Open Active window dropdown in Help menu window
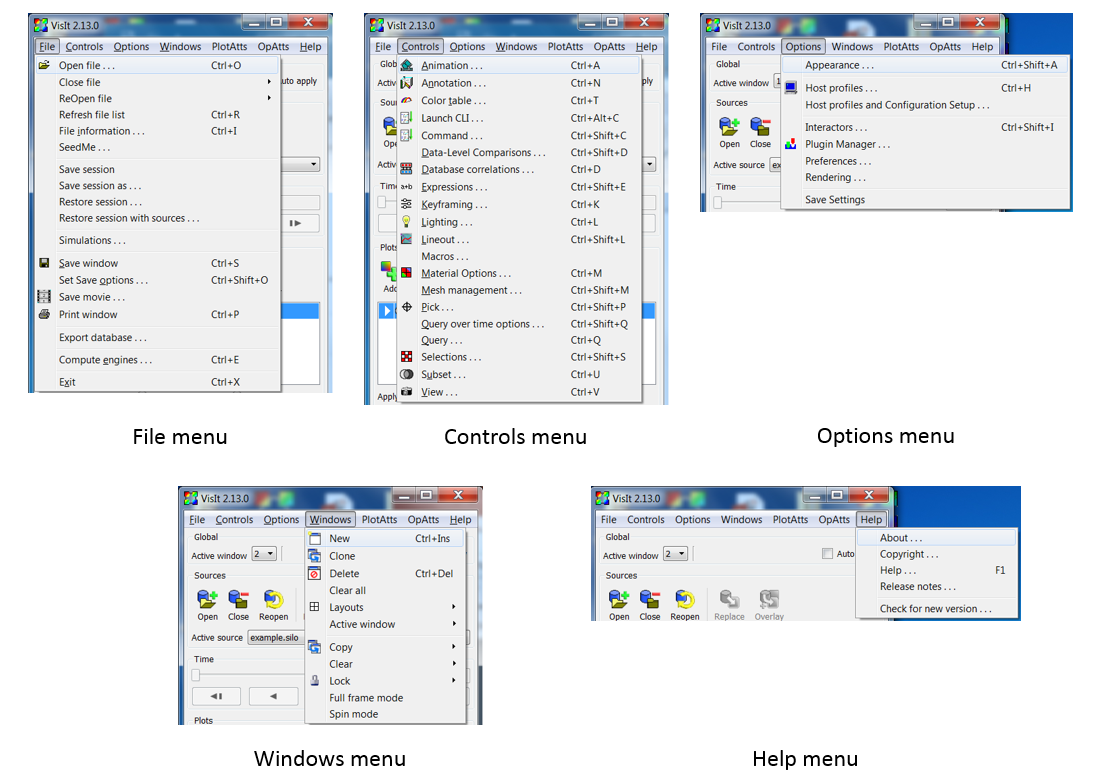Viewport: 1105px width, 783px height. (x=675, y=555)
